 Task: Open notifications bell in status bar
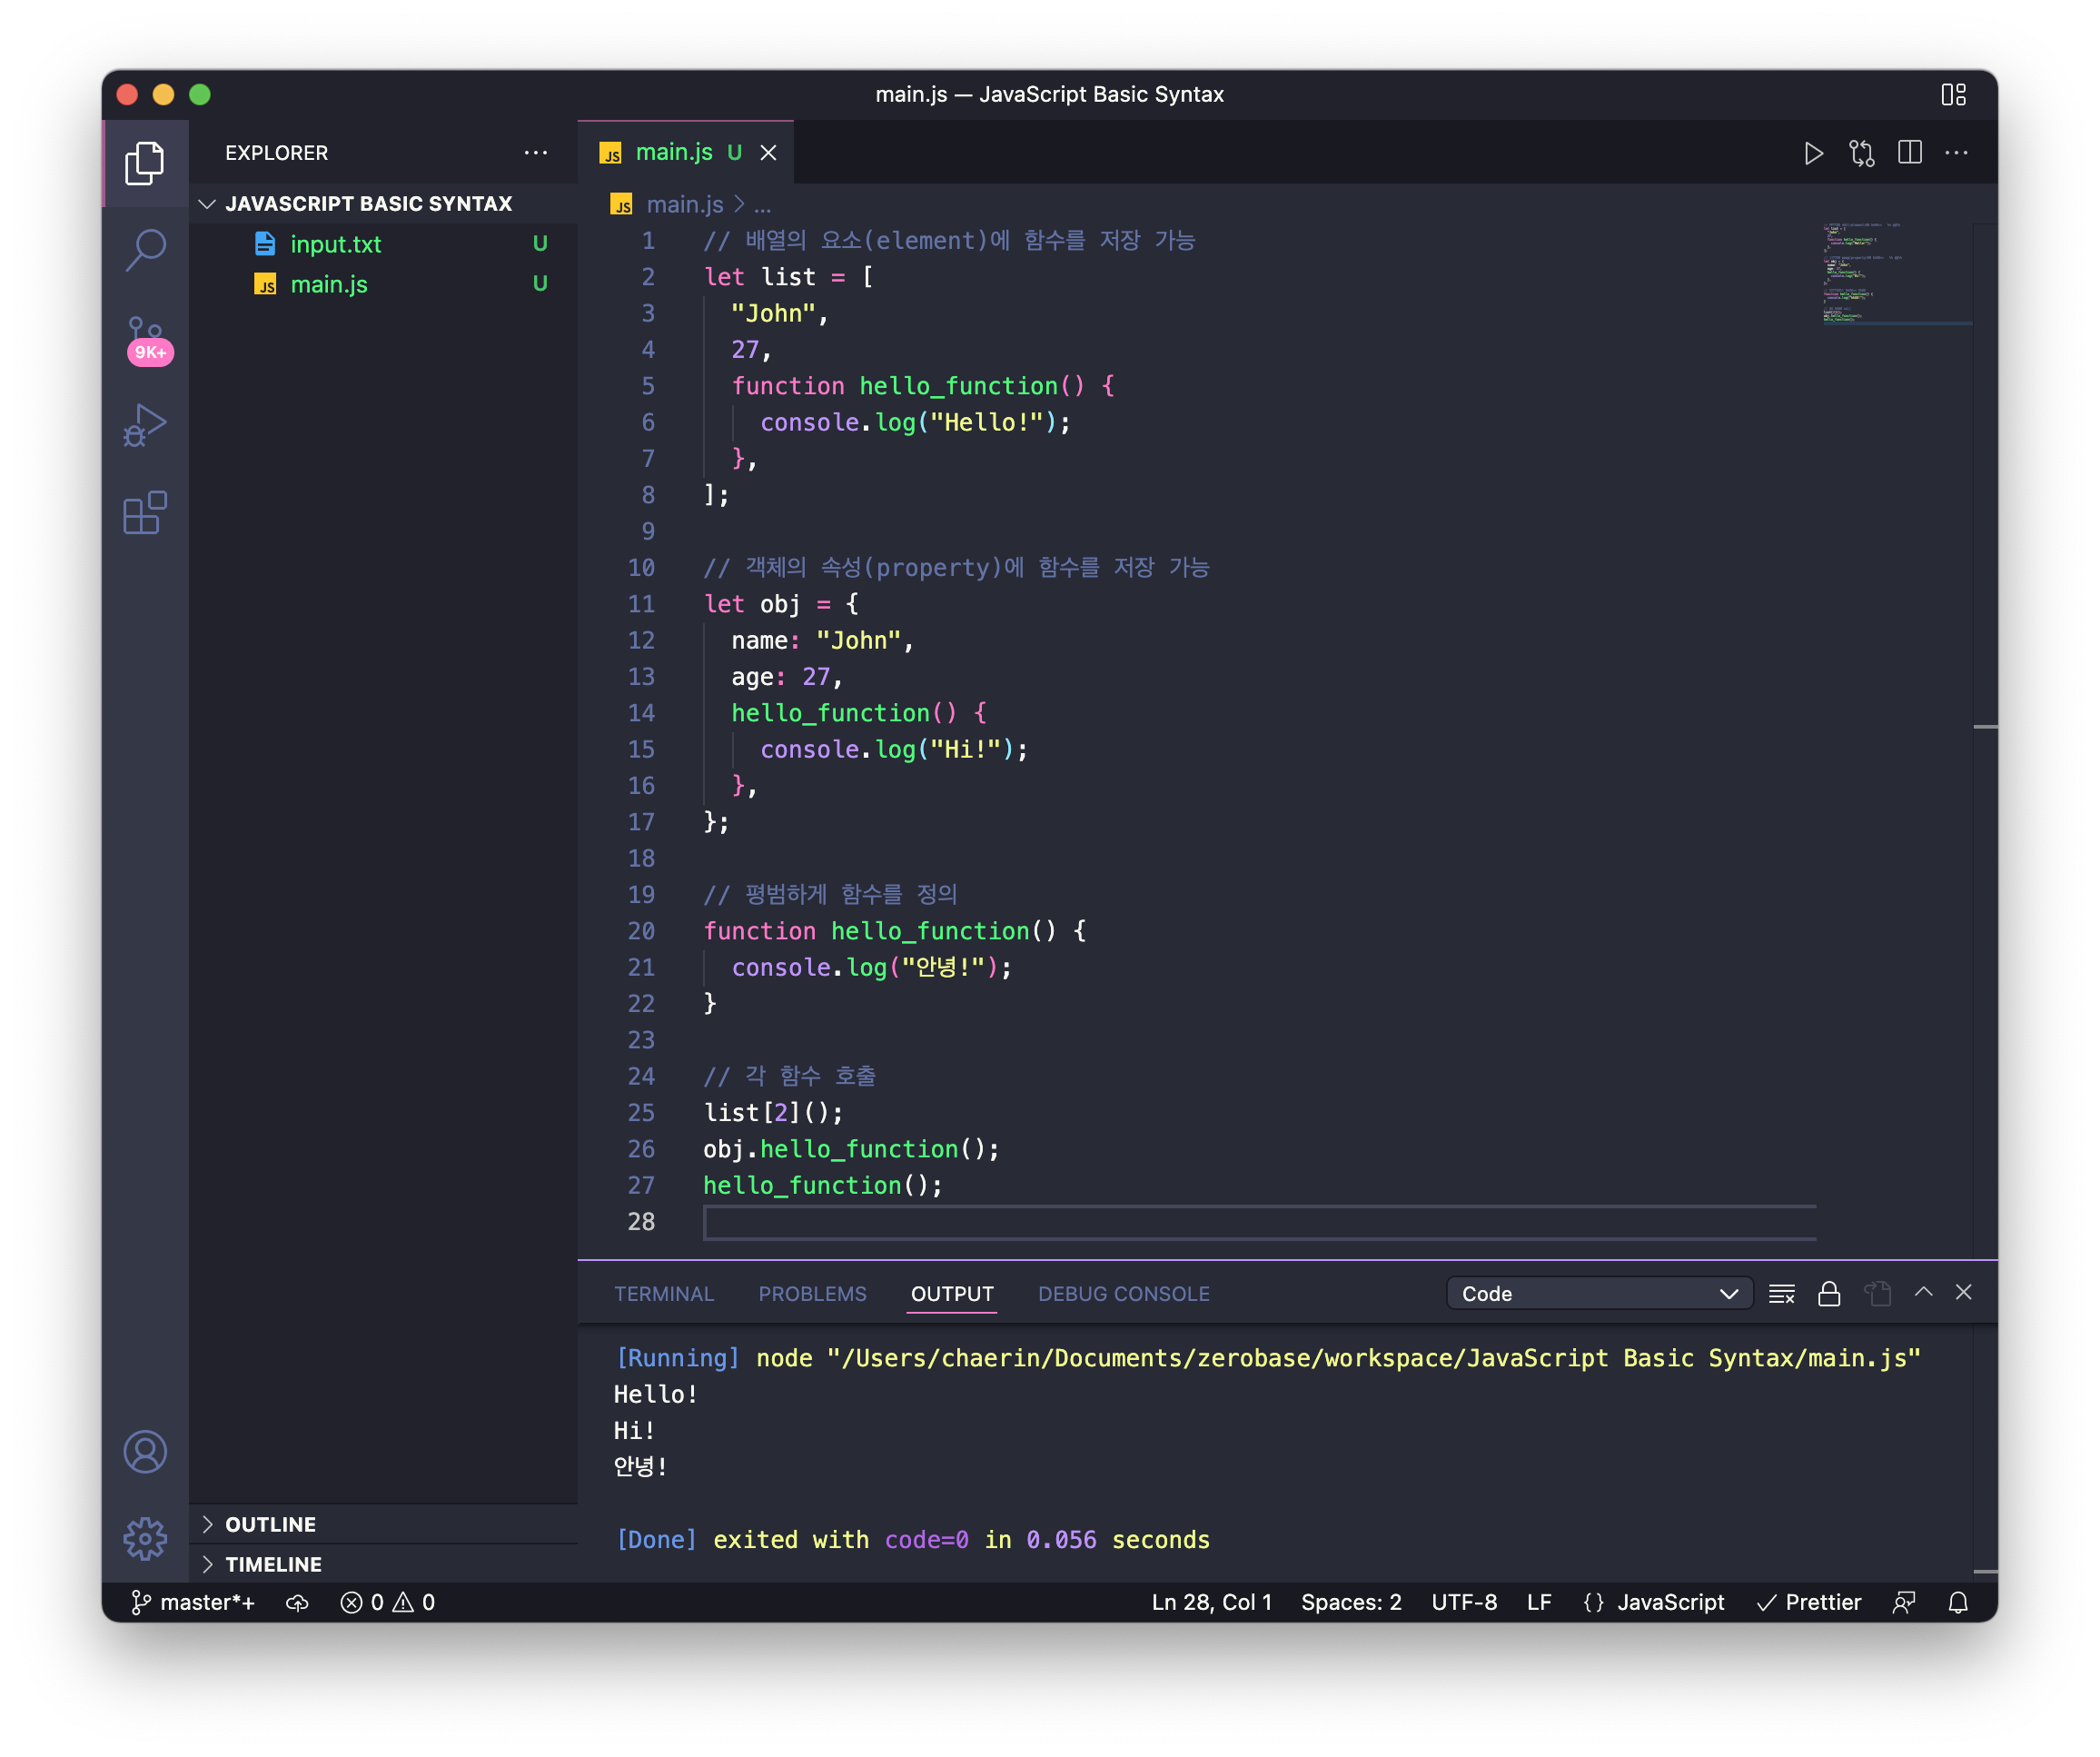pyautogui.click(x=1958, y=1602)
